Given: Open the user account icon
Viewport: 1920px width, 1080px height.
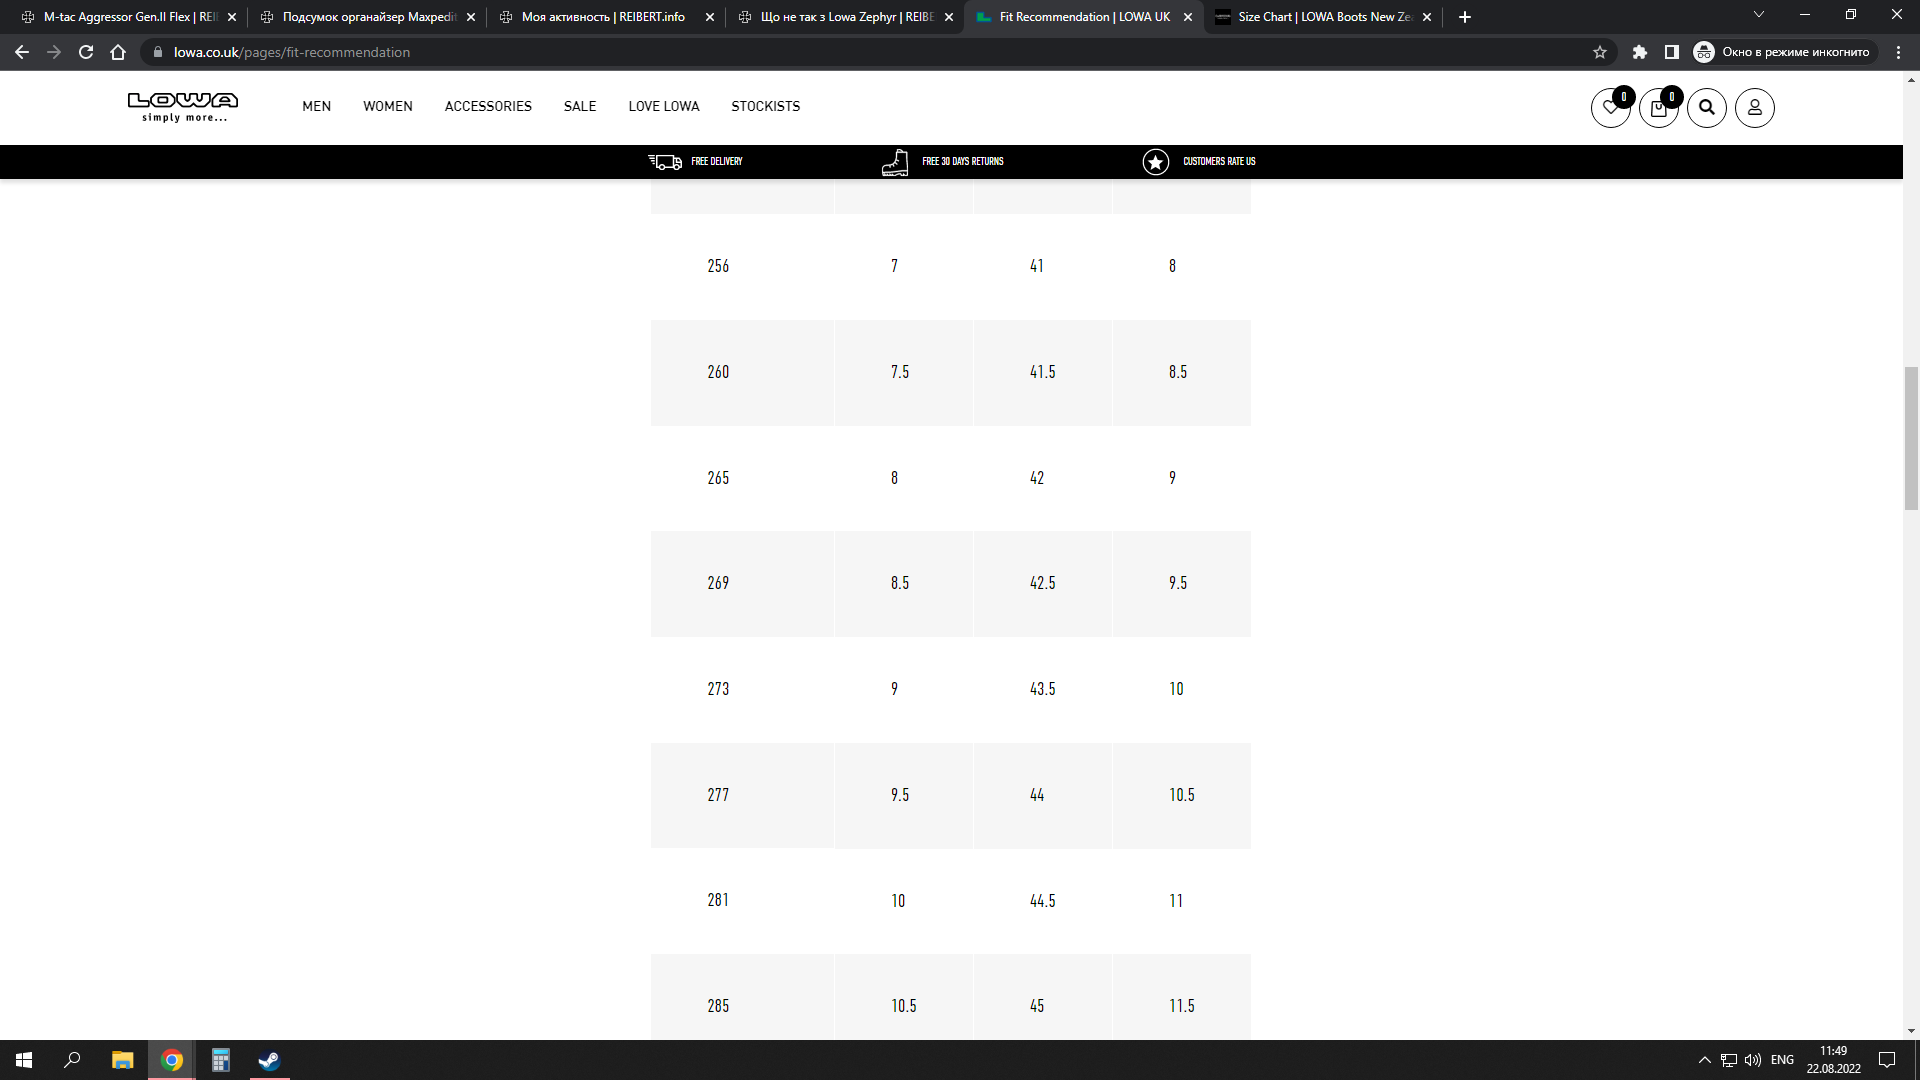Looking at the screenshot, I should coord(1754,108).
